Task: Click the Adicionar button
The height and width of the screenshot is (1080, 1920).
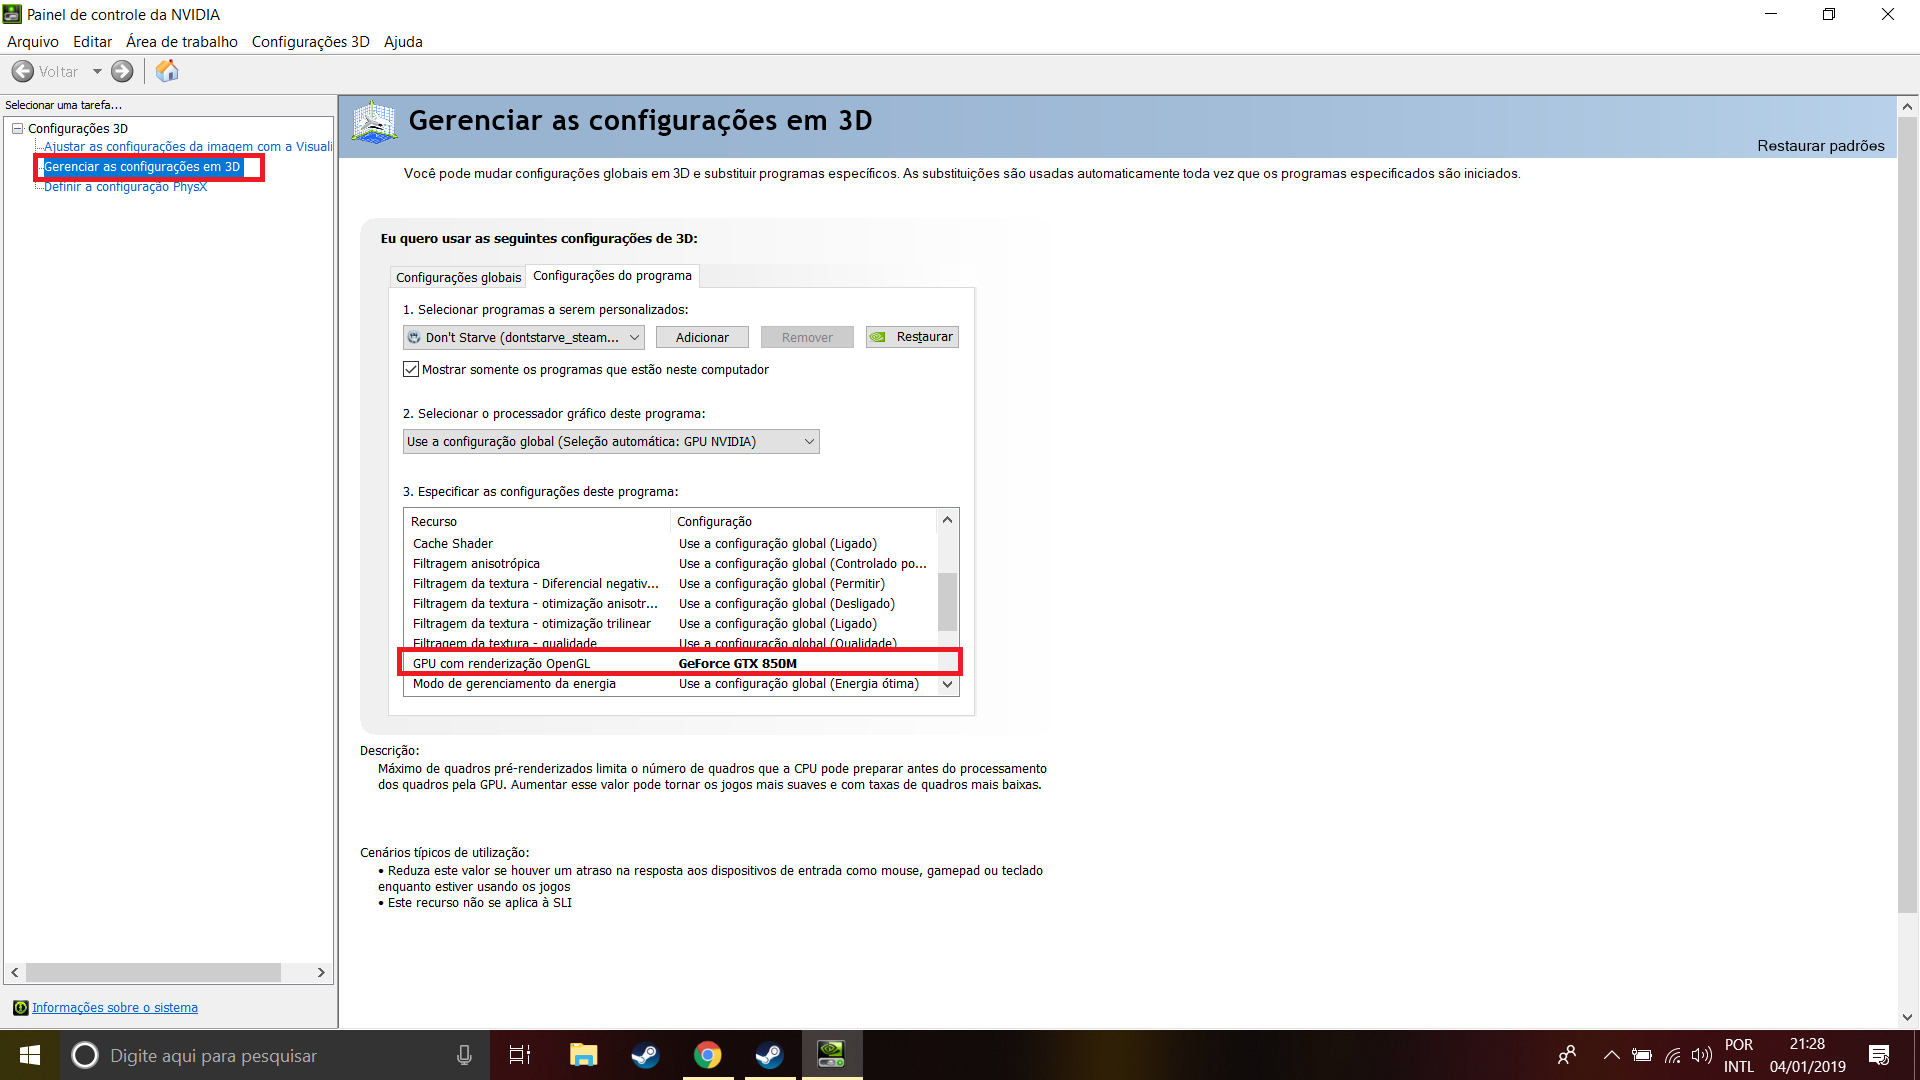Action: click(x=702, y=338)
